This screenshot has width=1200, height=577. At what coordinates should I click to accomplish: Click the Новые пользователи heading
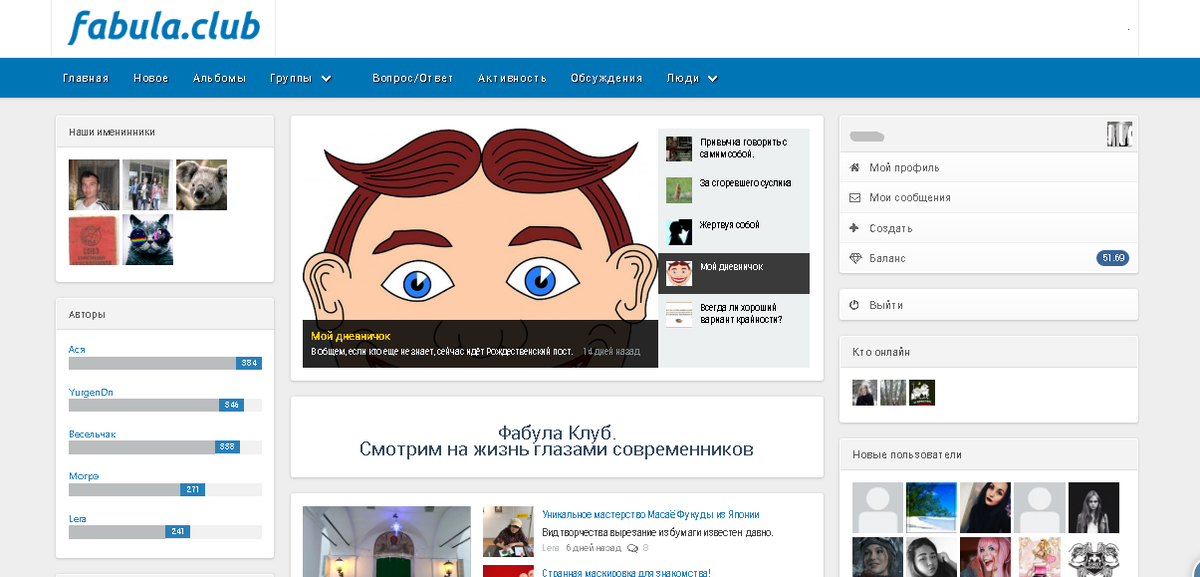[x=907, y=455]
